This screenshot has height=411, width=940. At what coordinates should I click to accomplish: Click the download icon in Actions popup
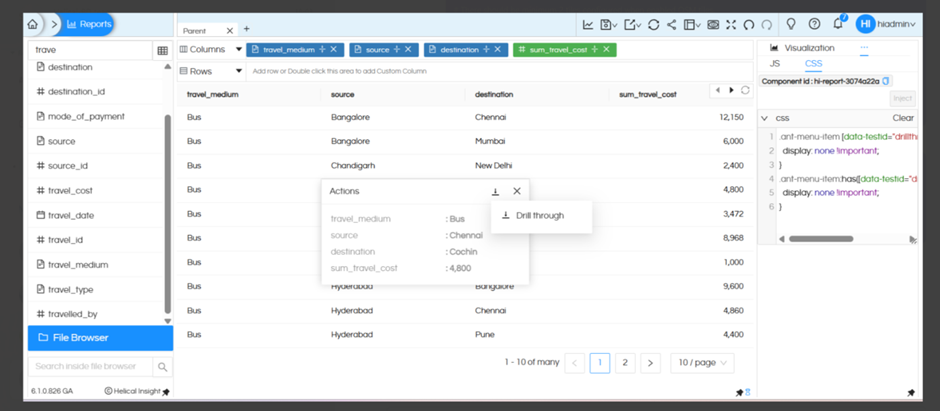pyautogui.click(x=495, y=191)
